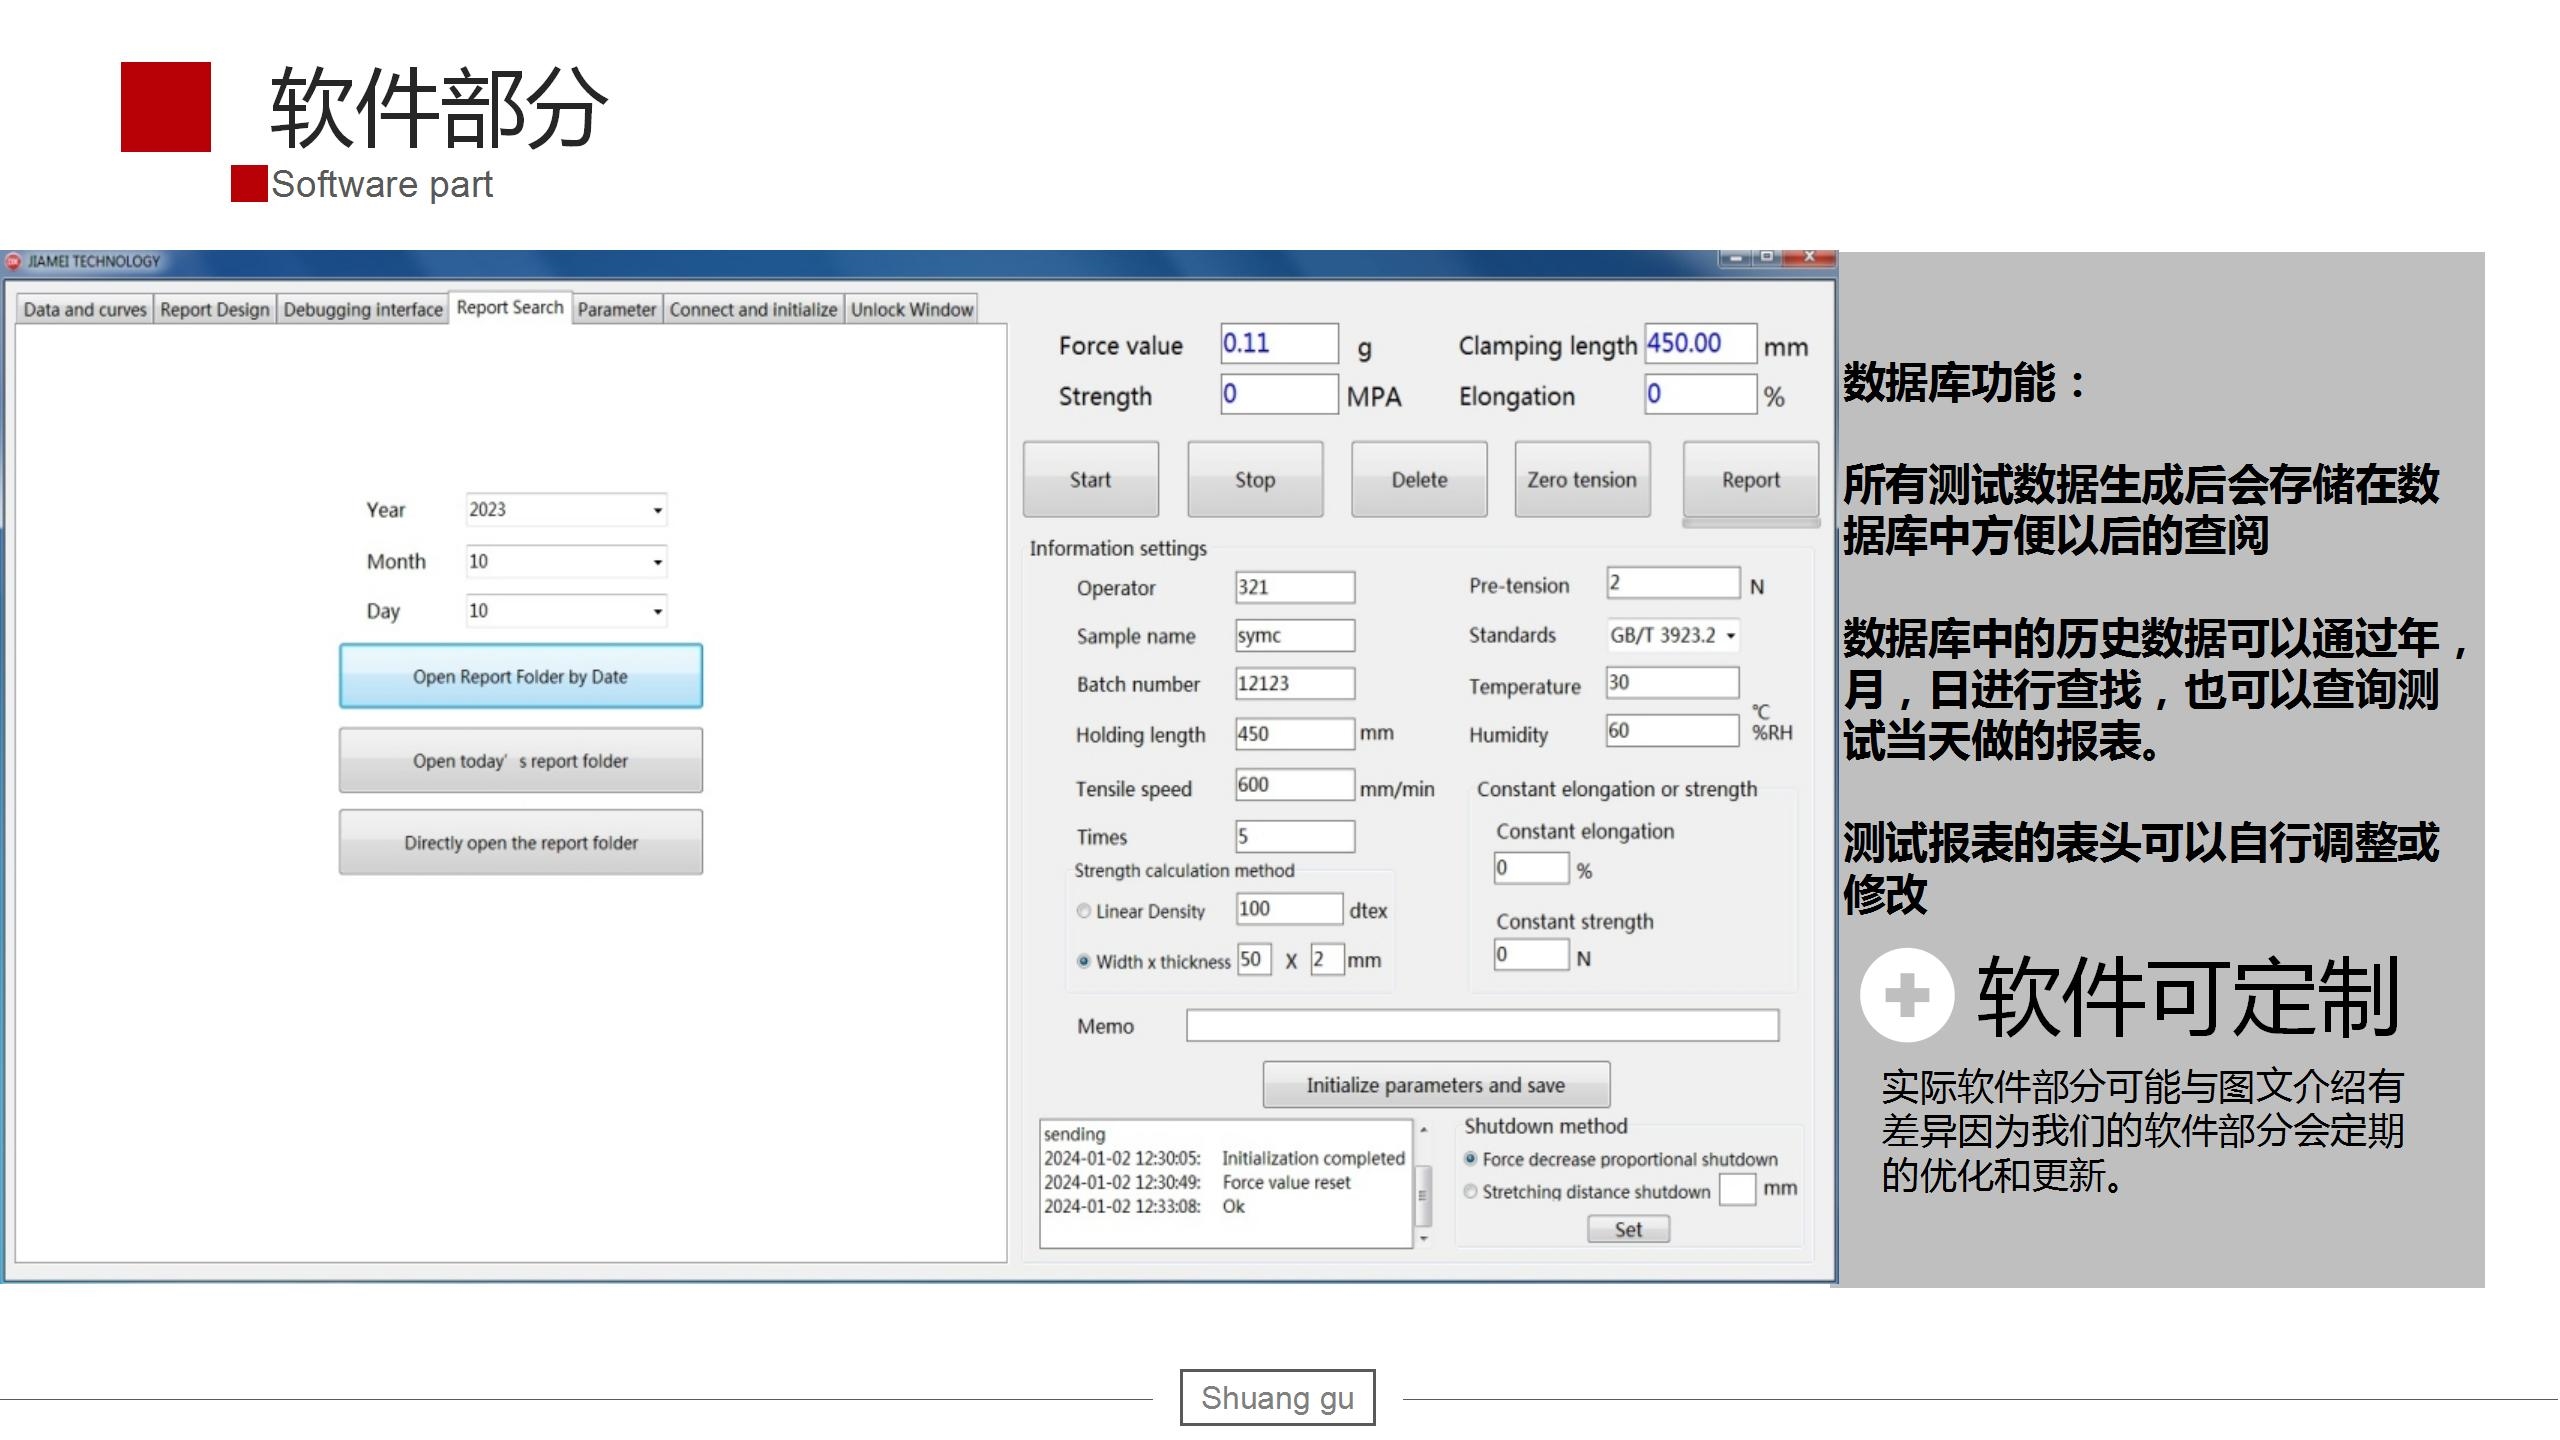Select Width x thickness radio option

click(1083, 961)
